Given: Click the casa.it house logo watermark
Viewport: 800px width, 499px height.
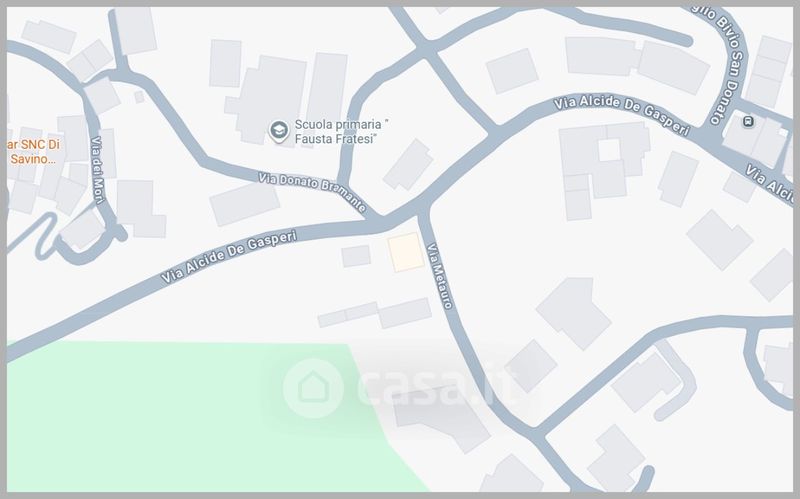Looking at the screenshot, I should 313,388.
